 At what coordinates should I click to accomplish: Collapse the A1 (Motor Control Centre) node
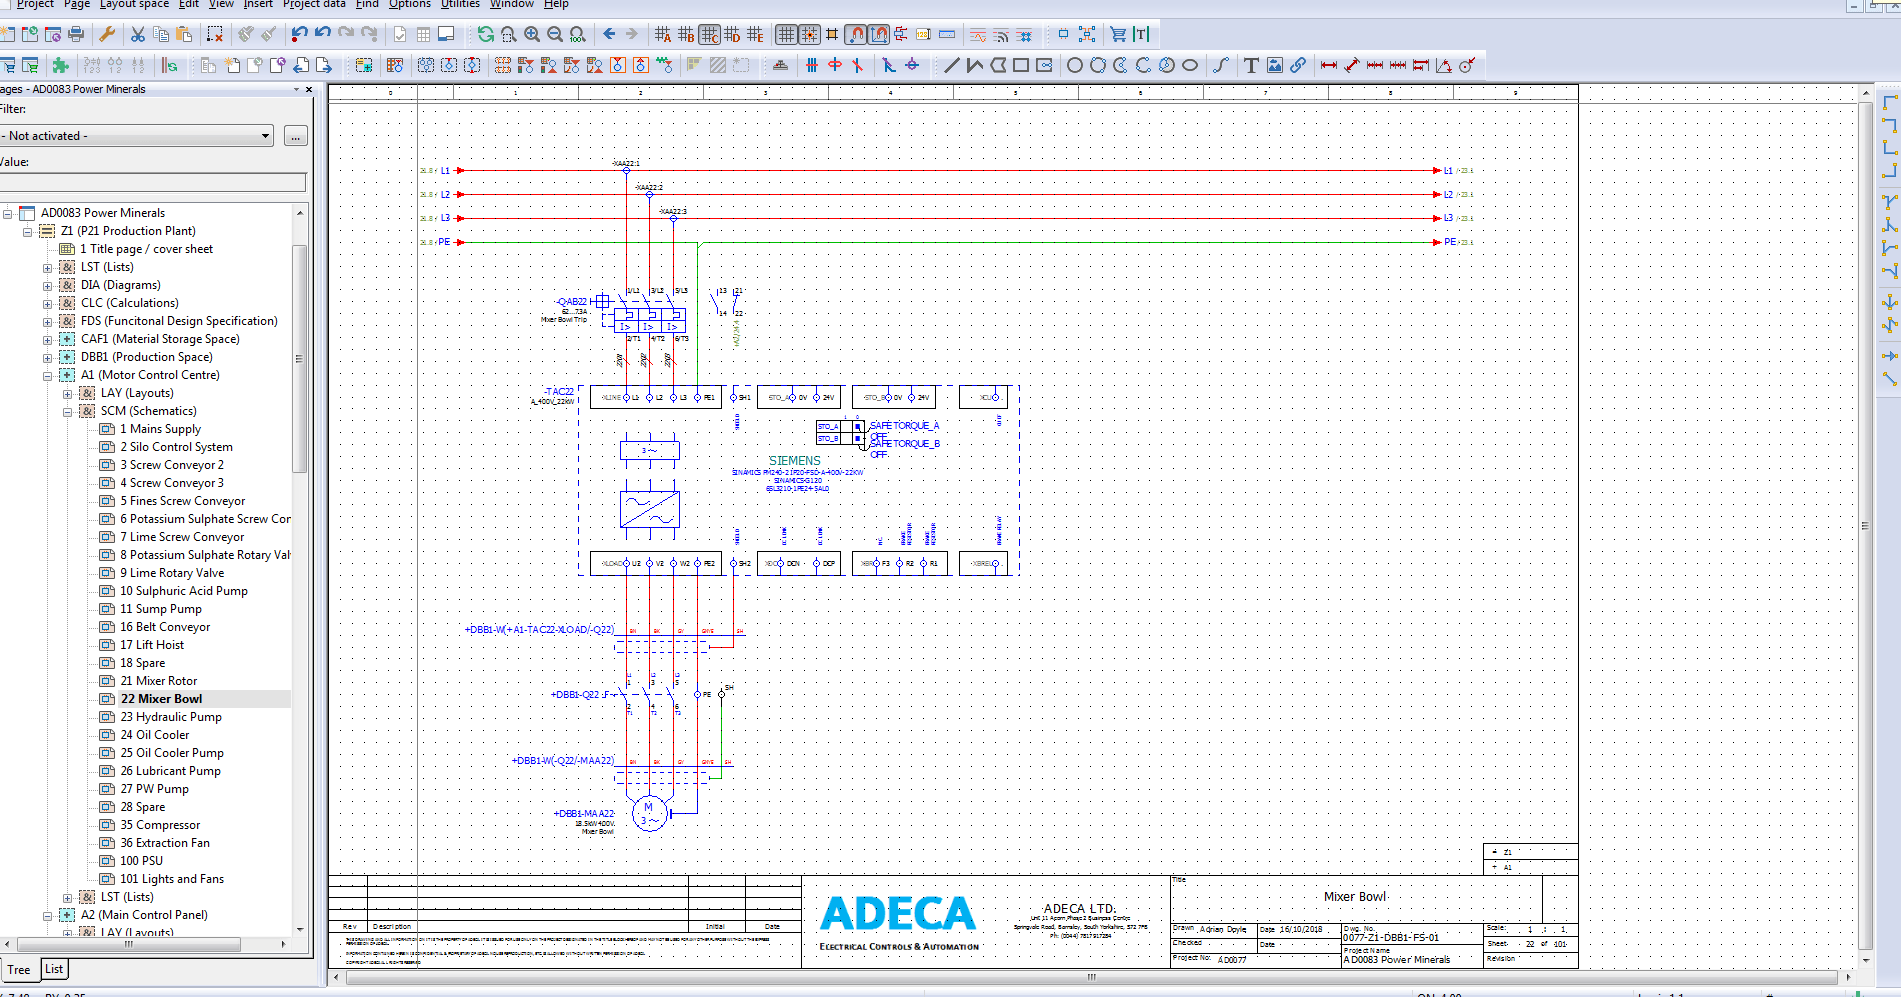click(47, 375)
